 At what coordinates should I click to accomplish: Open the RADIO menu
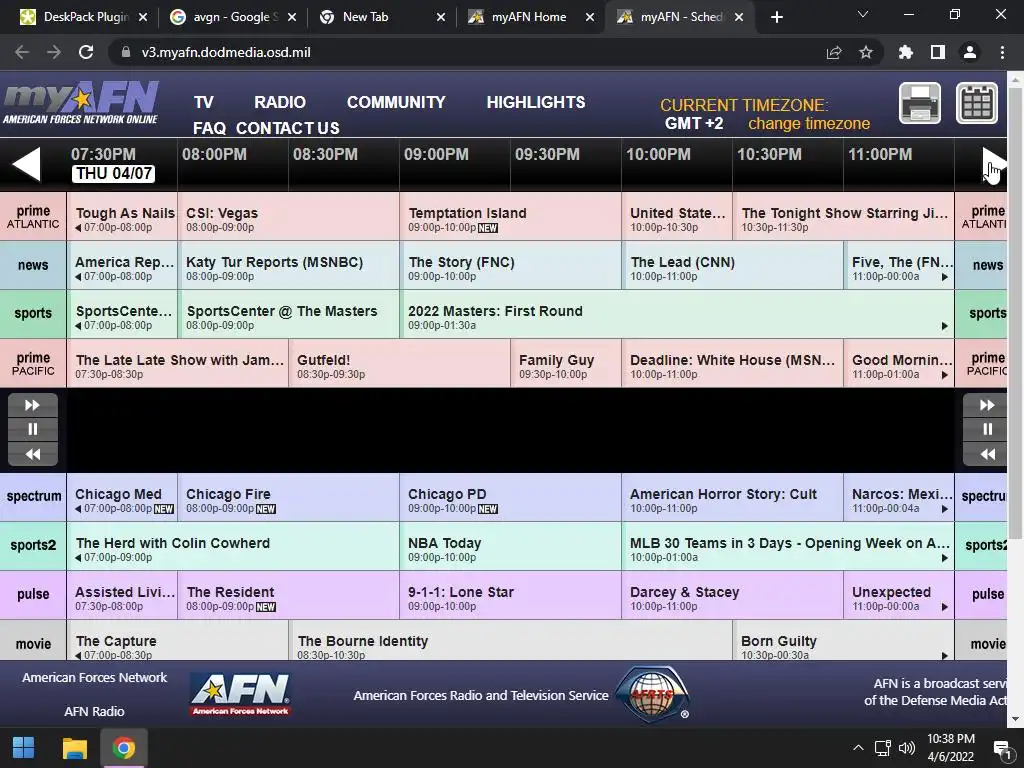tap(280, 103)
